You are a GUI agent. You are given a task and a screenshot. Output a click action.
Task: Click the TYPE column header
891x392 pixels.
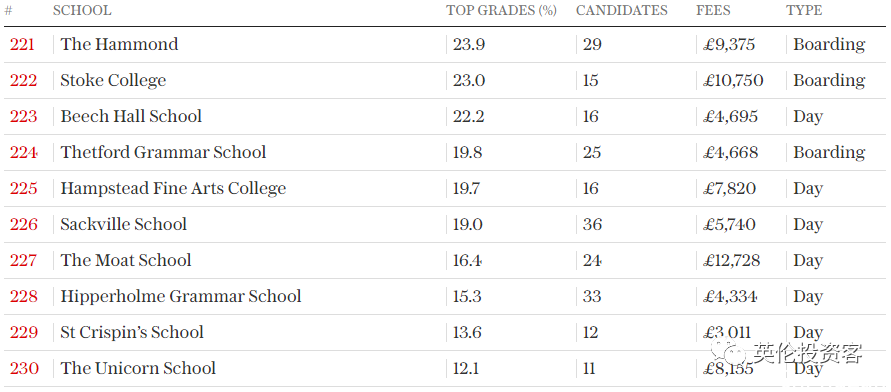point(804,11)
